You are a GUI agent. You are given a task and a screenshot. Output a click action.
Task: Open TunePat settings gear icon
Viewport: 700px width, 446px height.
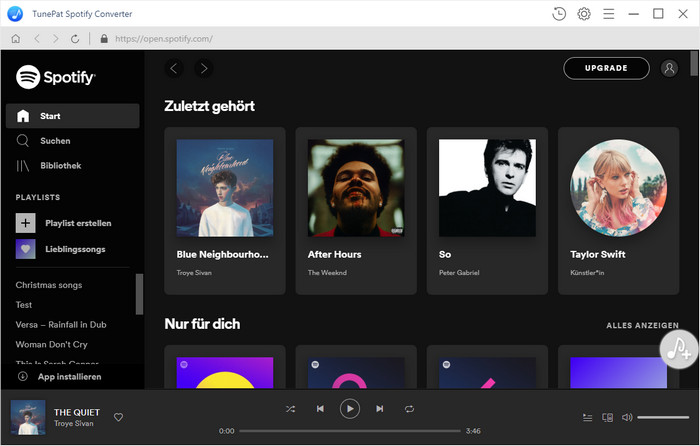(583, 14)
